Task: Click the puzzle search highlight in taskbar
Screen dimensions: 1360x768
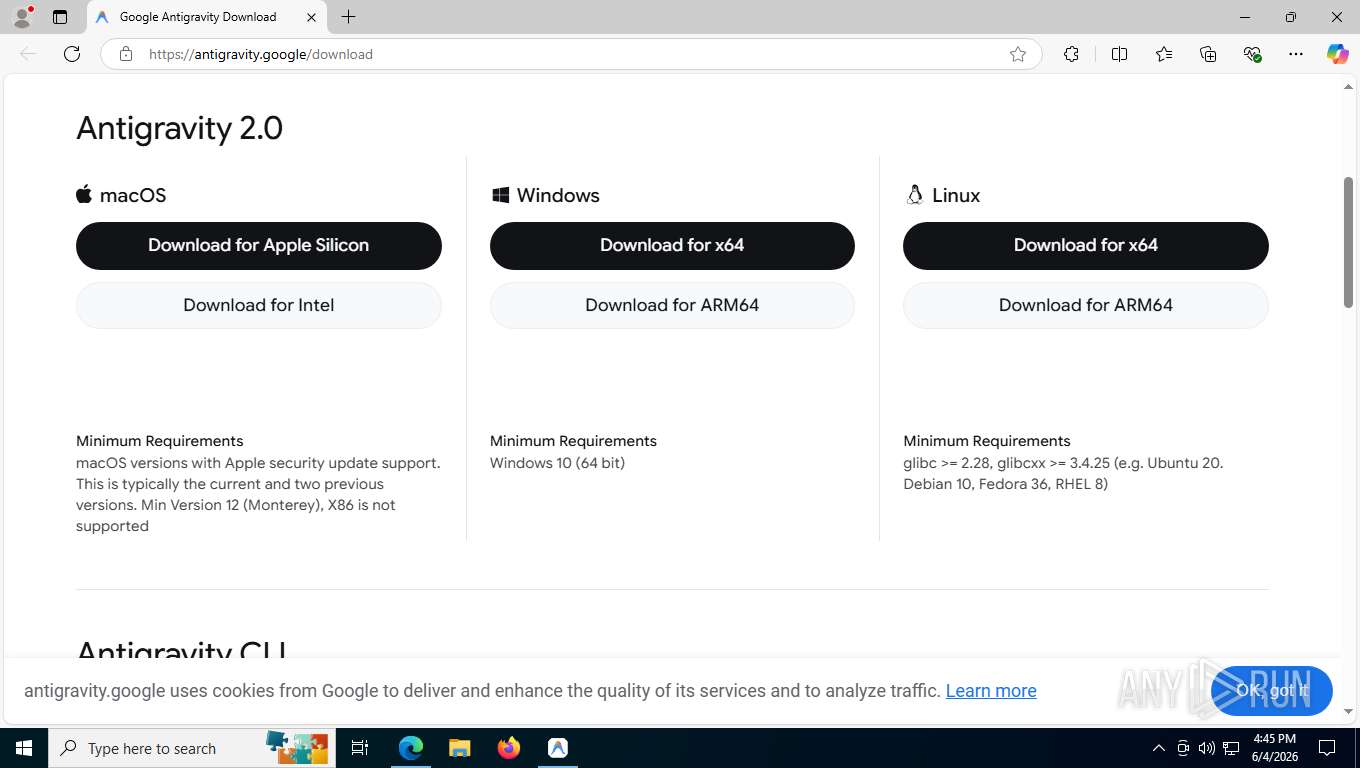Action: click(297, 748)
